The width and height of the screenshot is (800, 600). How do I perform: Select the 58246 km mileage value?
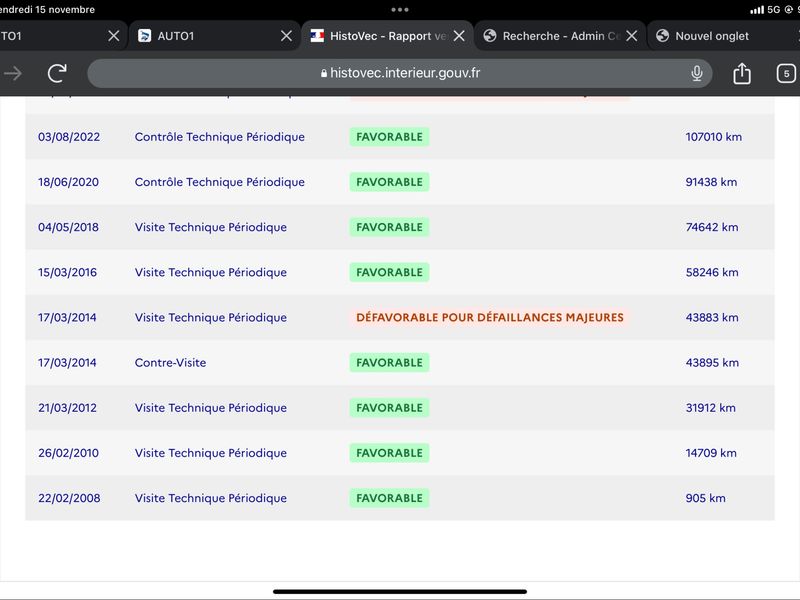(x=712, y=272)
